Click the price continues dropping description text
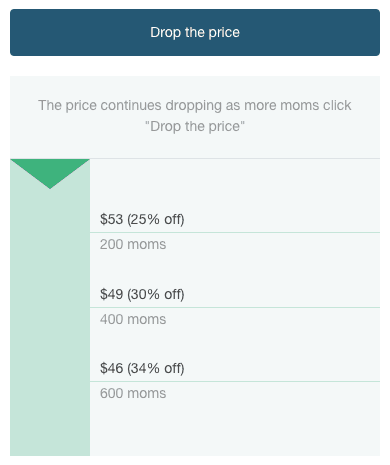 click(x=195, y=105)
